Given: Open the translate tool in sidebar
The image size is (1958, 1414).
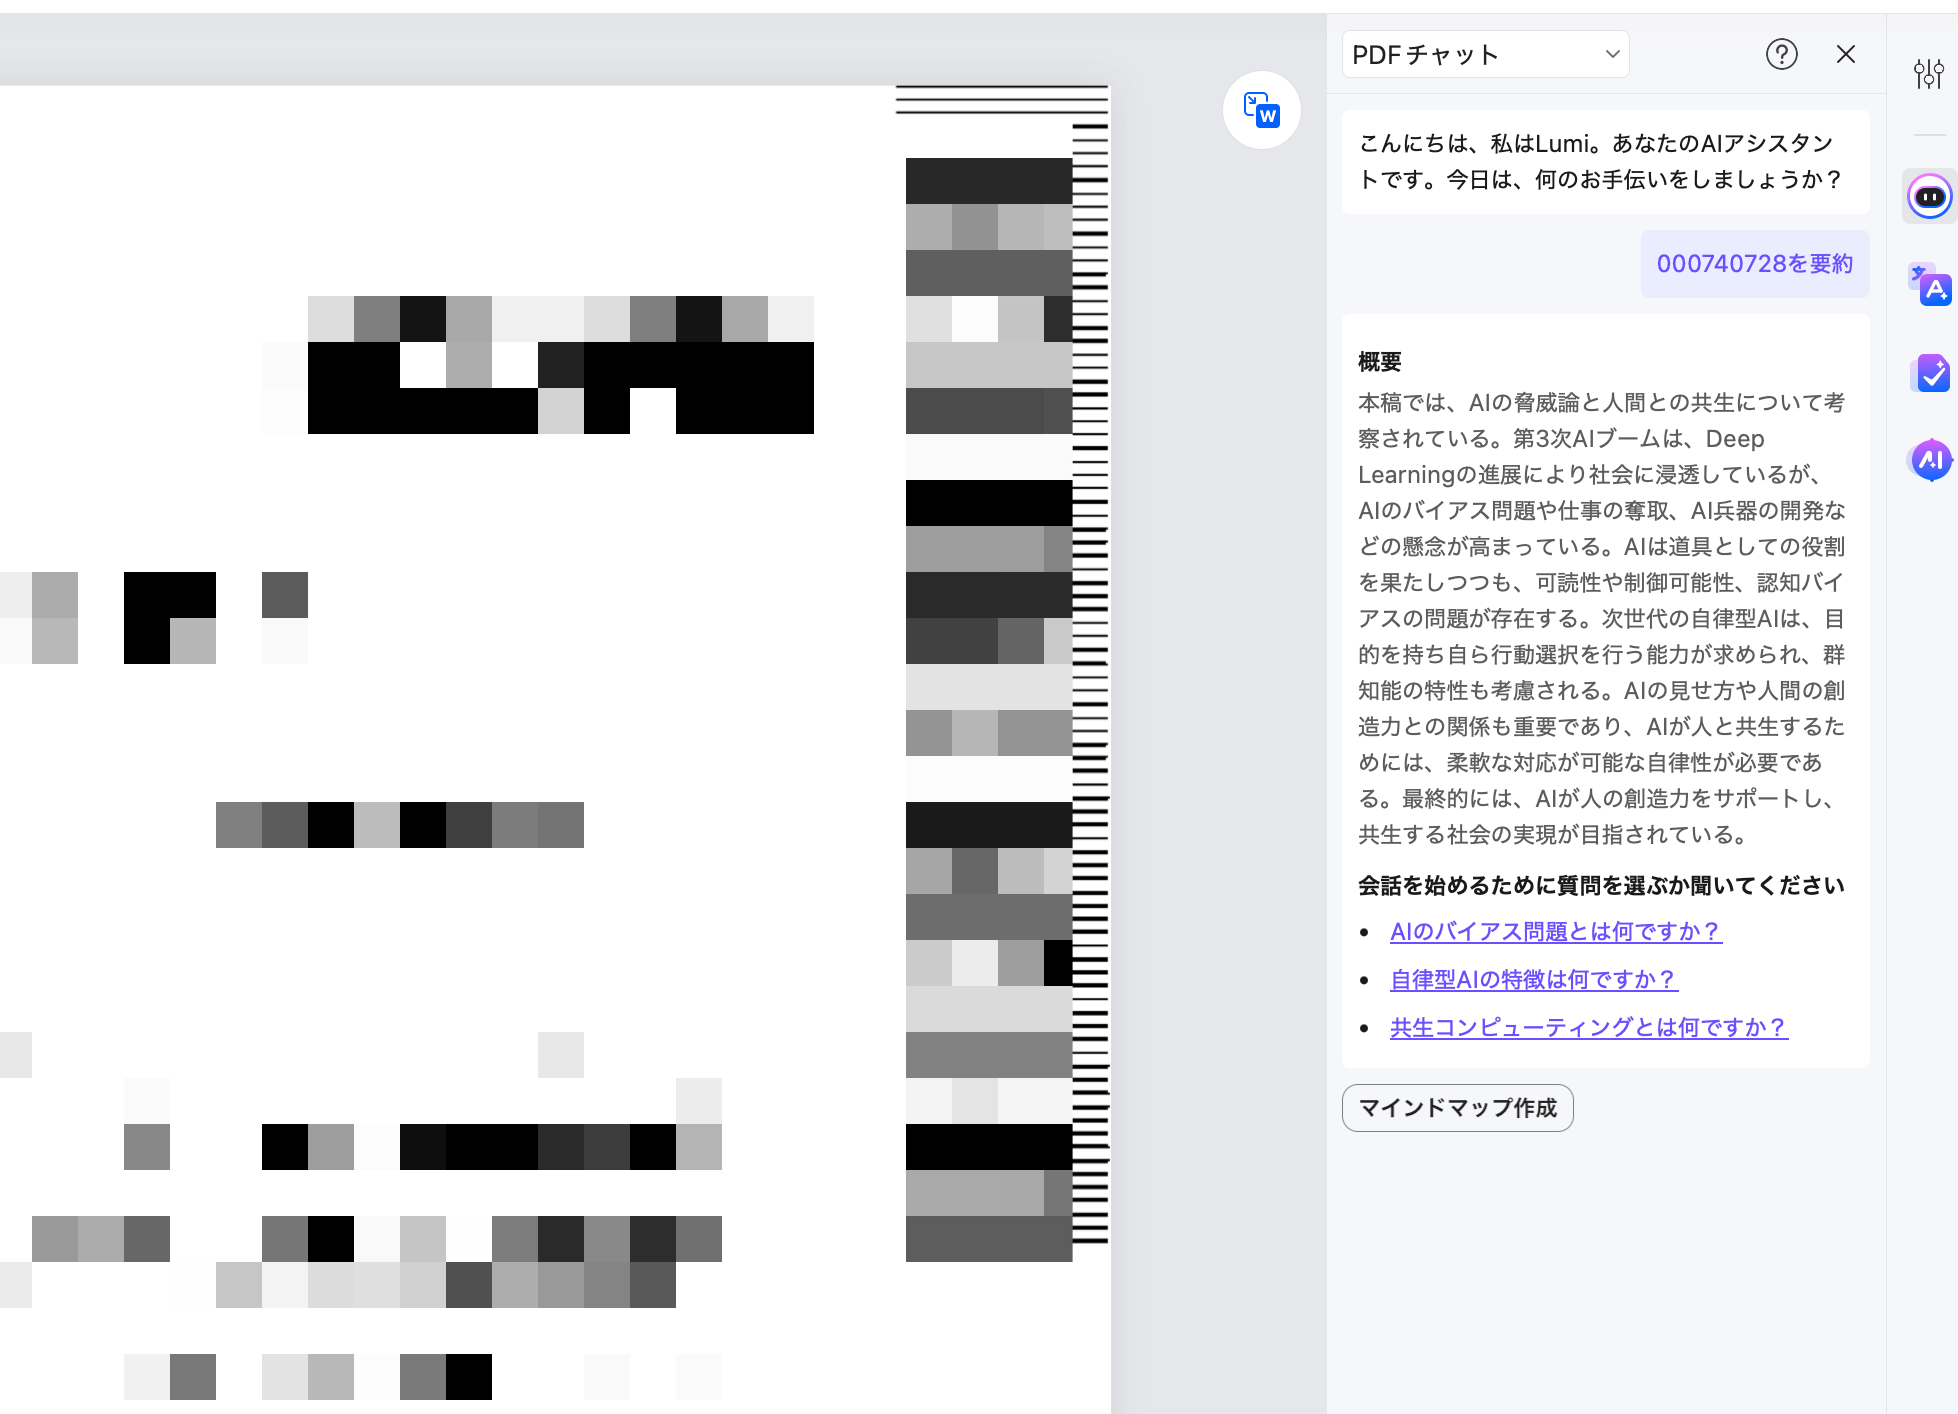Looking at the screenshot, I should [1929, 285].
